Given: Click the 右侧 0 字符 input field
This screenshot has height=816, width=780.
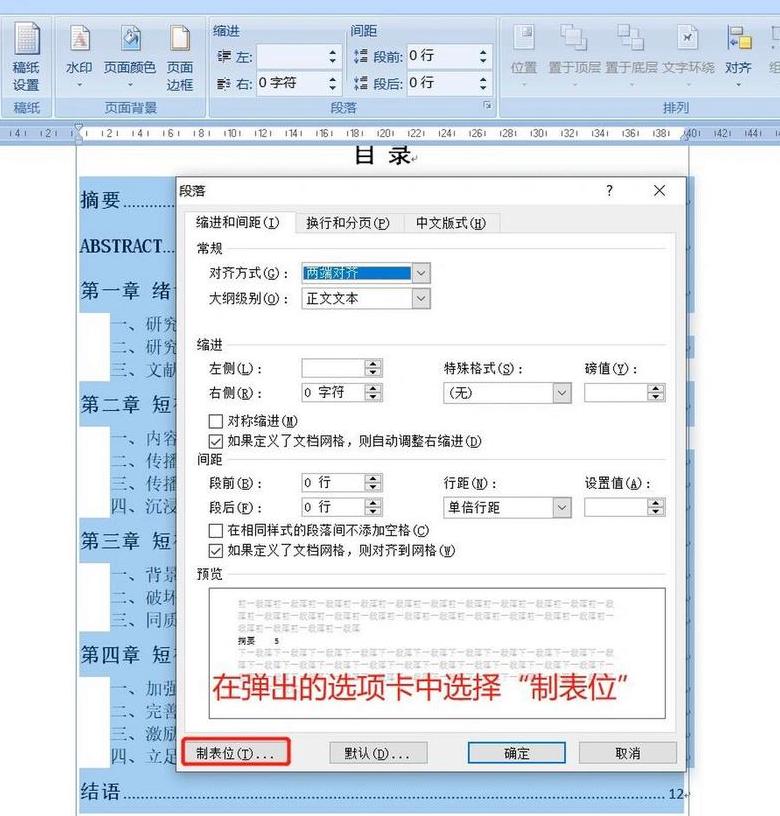Looking at the screenshot, I should [x=333, y=392].
